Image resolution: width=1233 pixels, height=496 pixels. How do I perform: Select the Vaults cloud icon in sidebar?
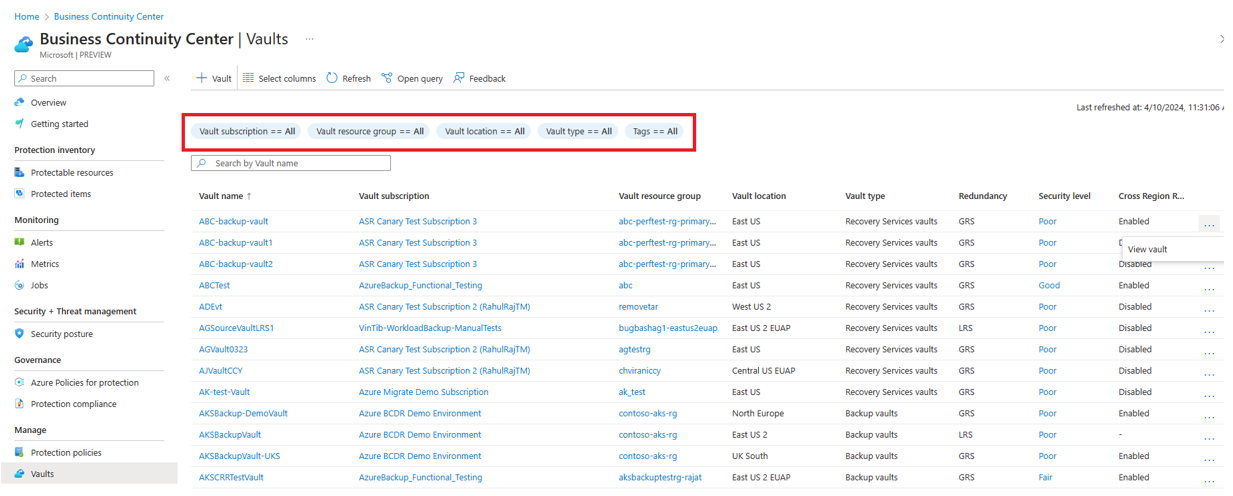click(x=19, y=474)
